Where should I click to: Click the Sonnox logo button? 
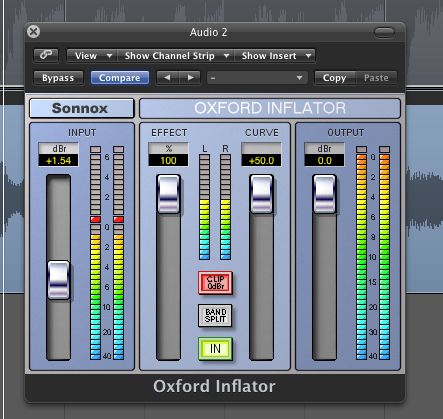click(x=82, y=108)
